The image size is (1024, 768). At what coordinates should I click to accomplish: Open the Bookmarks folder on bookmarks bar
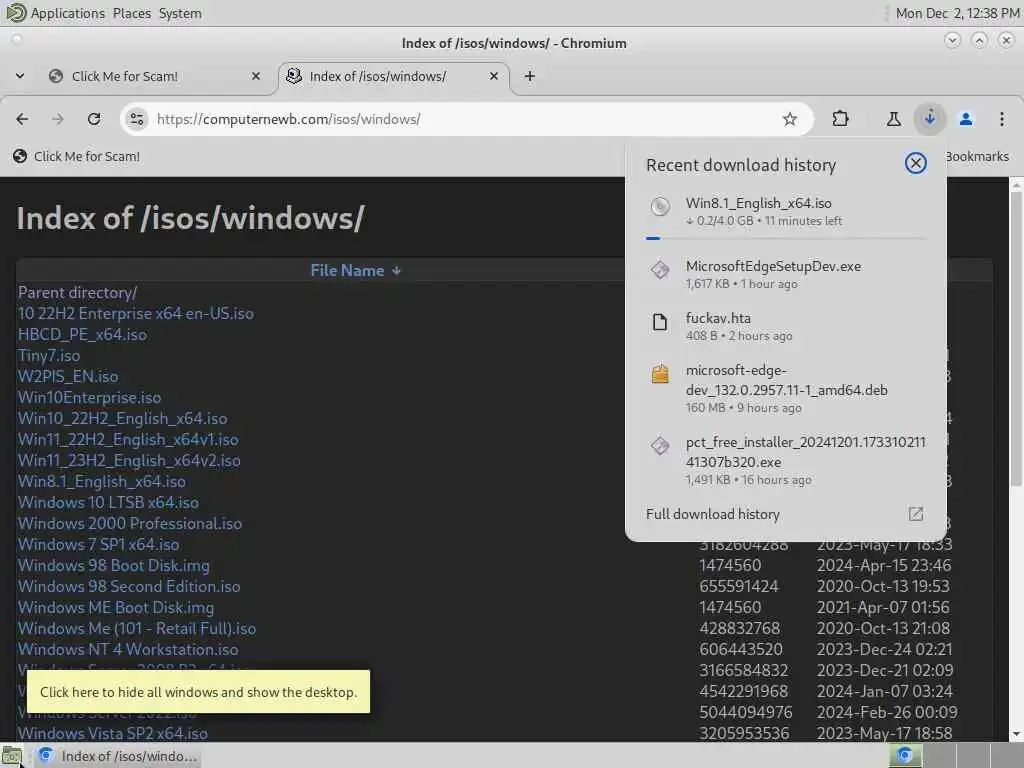click(977, 157)
